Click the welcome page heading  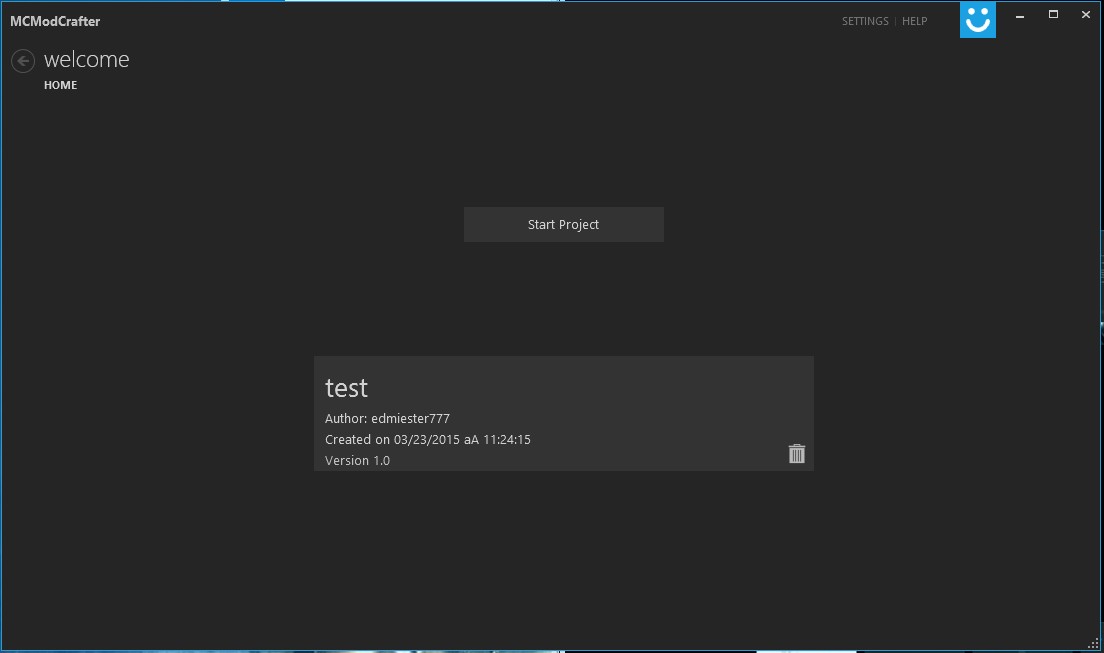(x=87, y=60)
